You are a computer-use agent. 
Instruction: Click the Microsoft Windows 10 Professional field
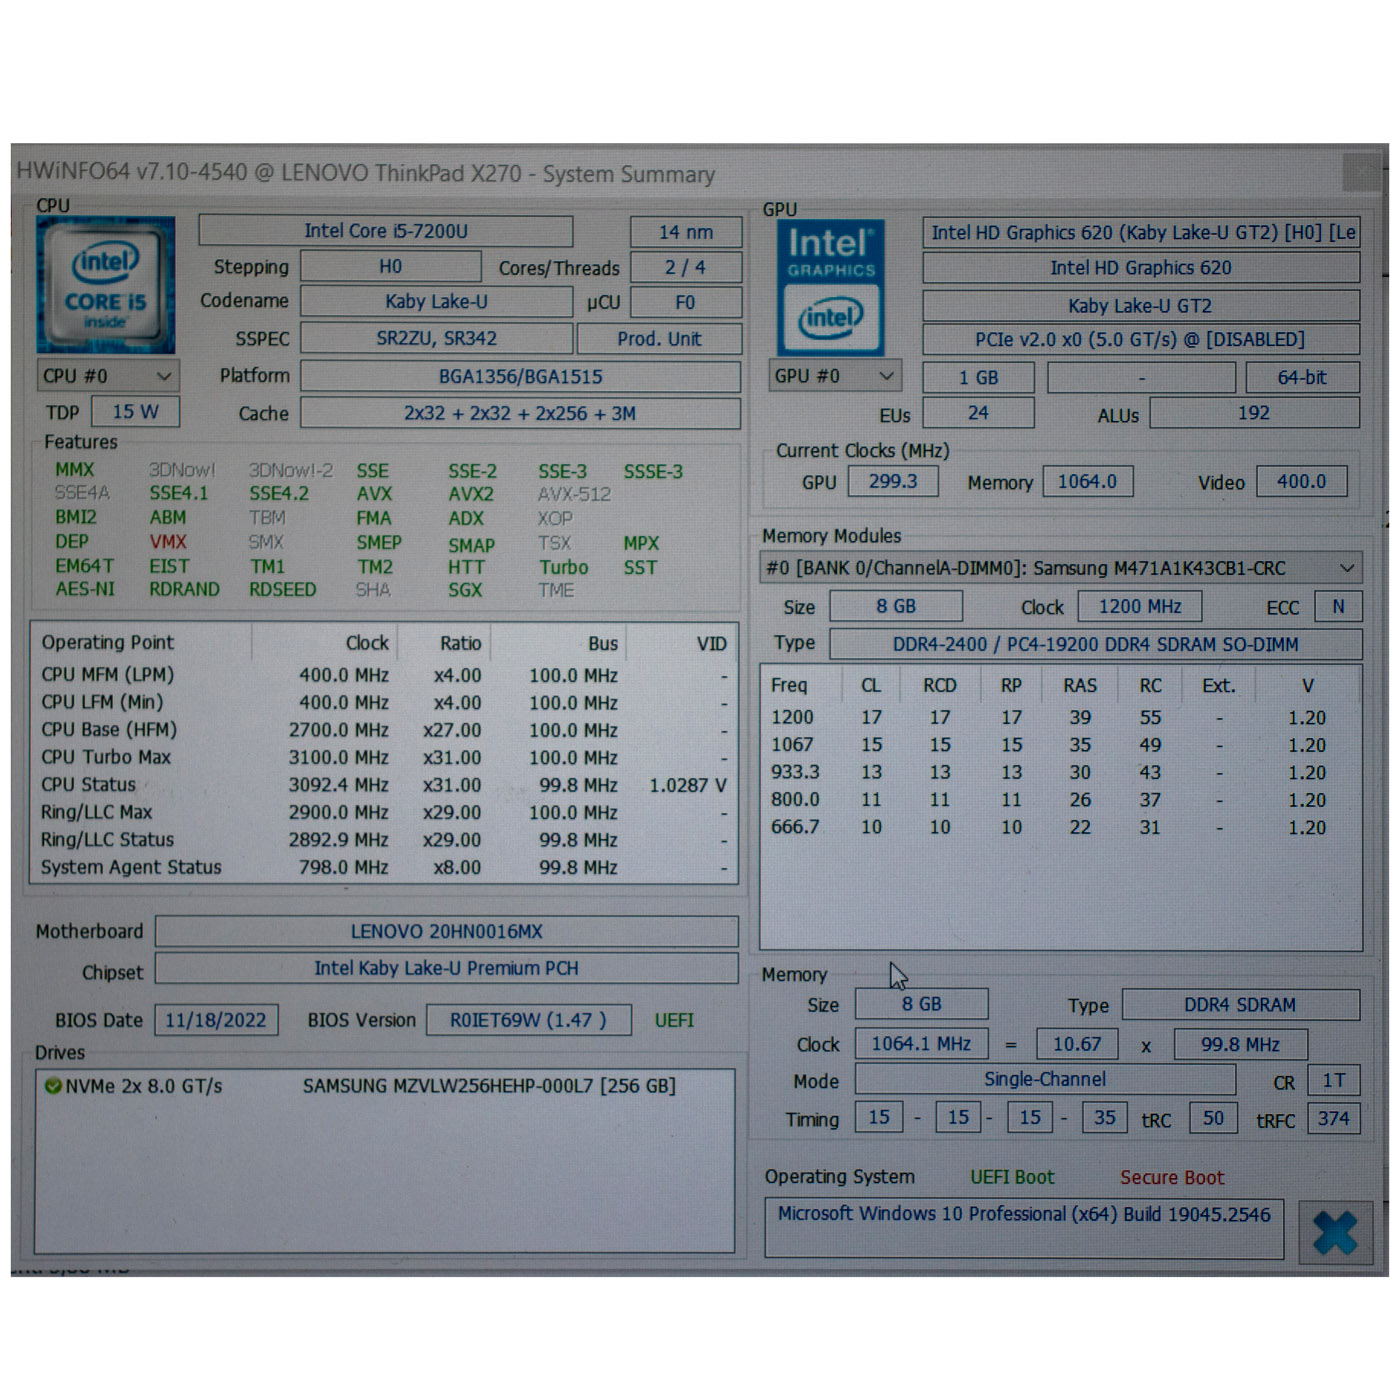pyautogui.click(x=1025, y=1227)
